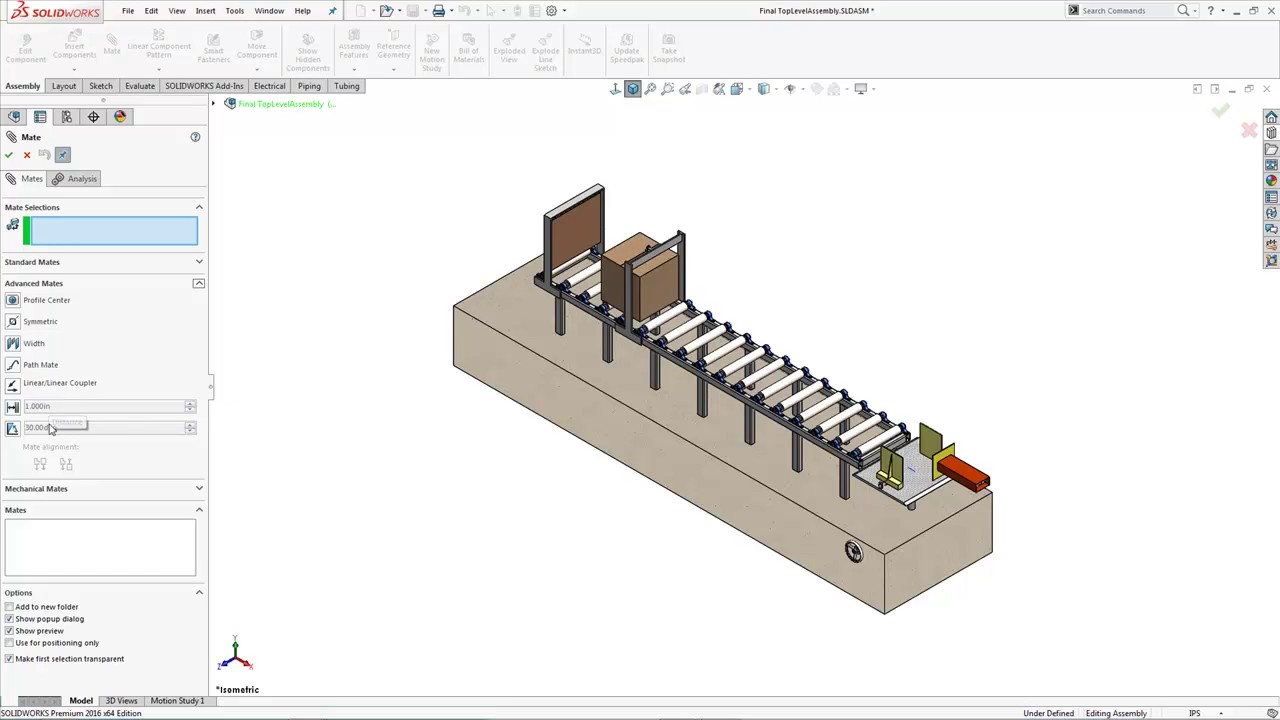The height and width of the screenshot is (720, 1280).
Task: Activate the Distance mate icon
Action: coord(12,407)
